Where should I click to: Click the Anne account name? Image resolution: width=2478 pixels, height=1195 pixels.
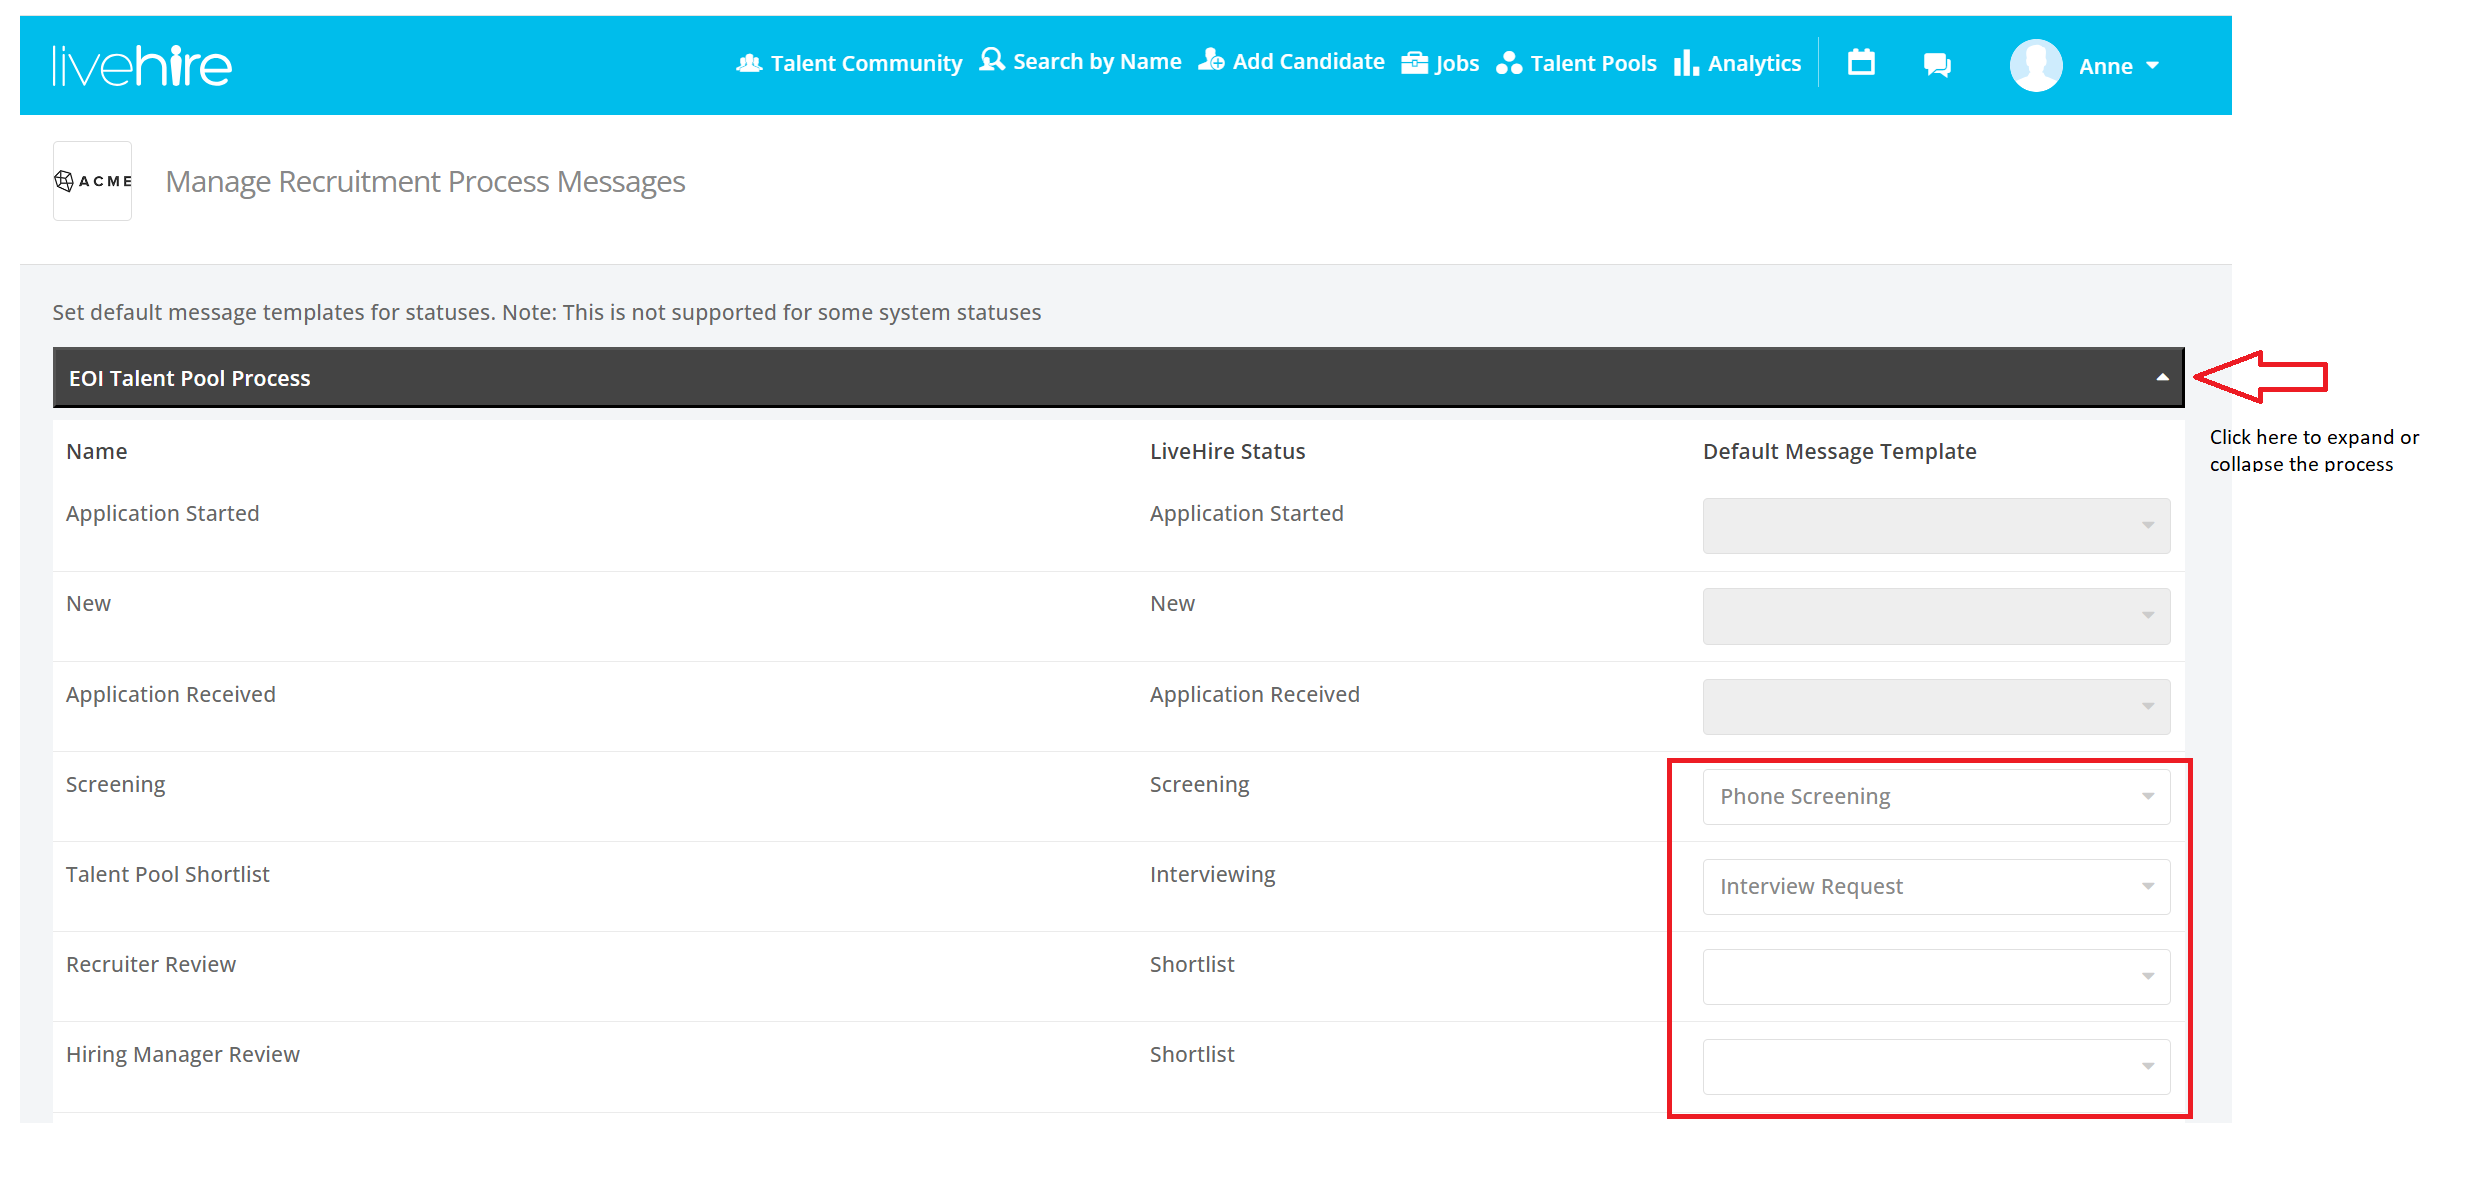pos(2110,66)
